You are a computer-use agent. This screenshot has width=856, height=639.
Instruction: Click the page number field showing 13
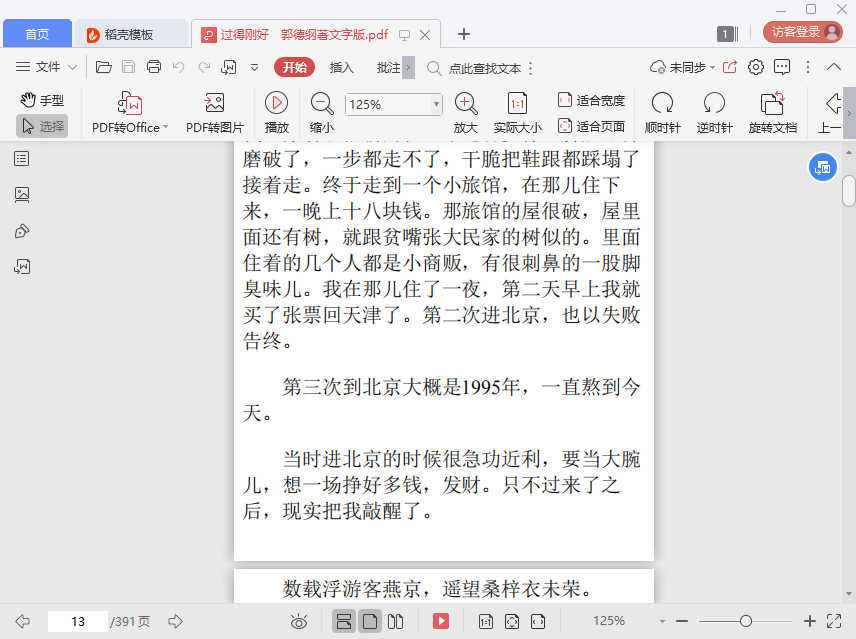[x=78, y=622]
